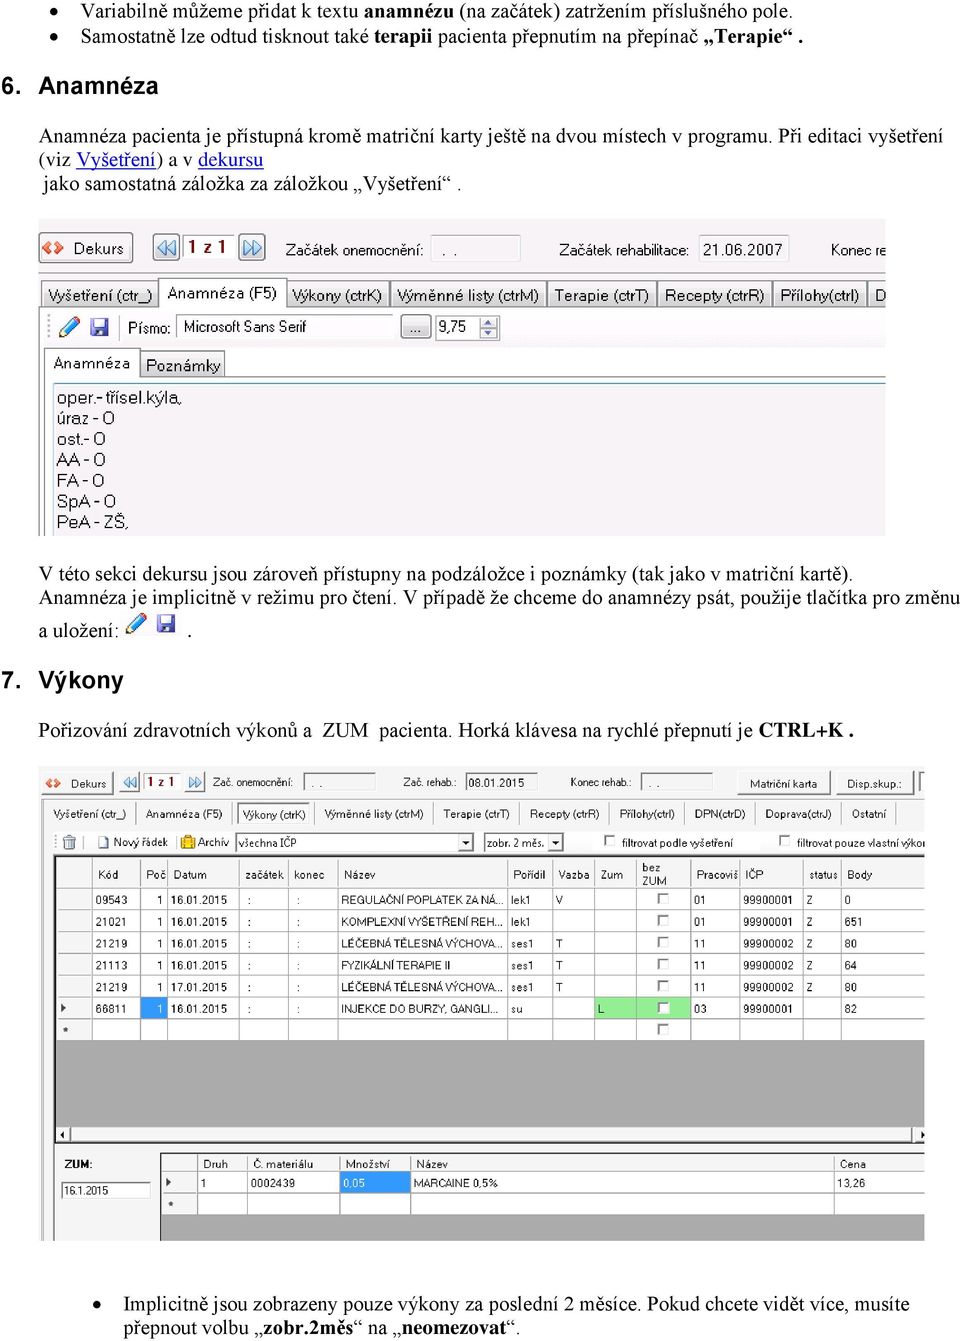Open the Ostatní tab in Výkony screenshot
Screen dimensions: 960x1341
tap(869, 814)
